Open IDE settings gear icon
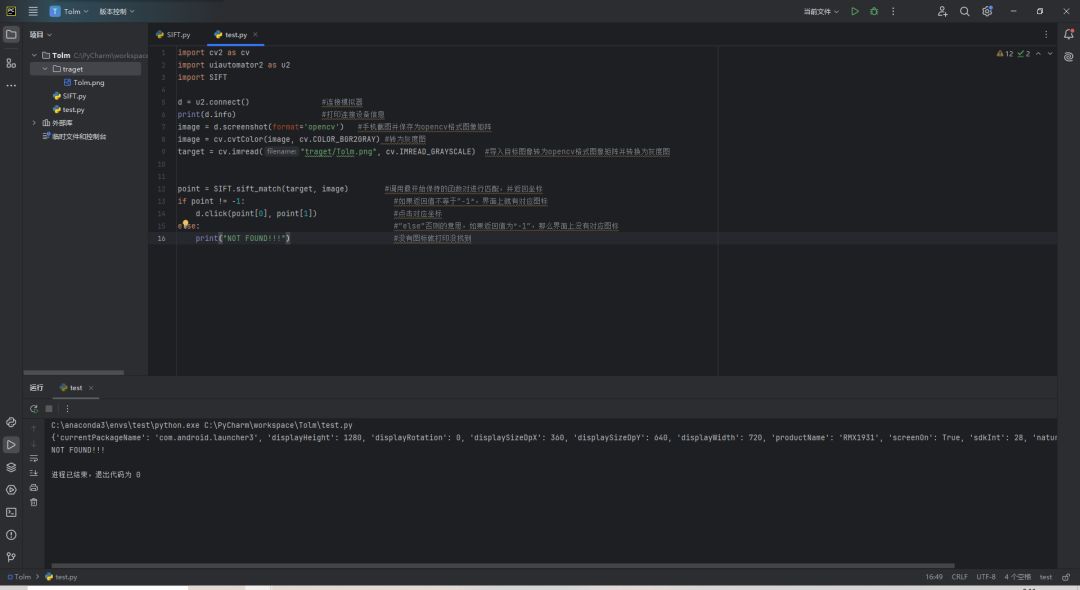Screen dimensions: 1080x590 point(987,11)
